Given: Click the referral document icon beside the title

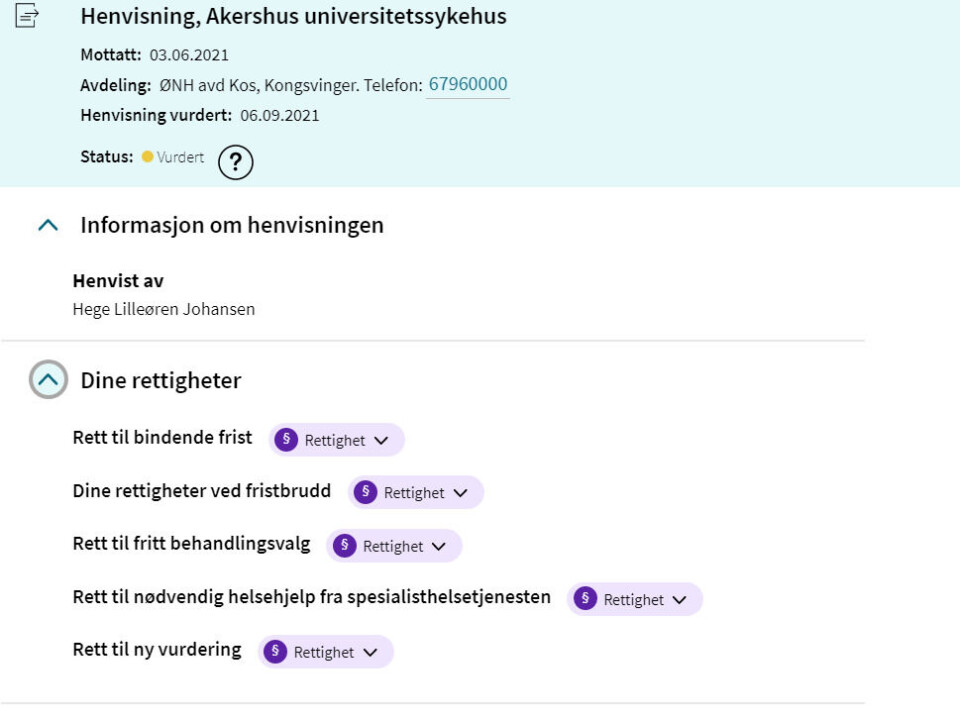Looking at the screenshot, I should coord(26,15).
